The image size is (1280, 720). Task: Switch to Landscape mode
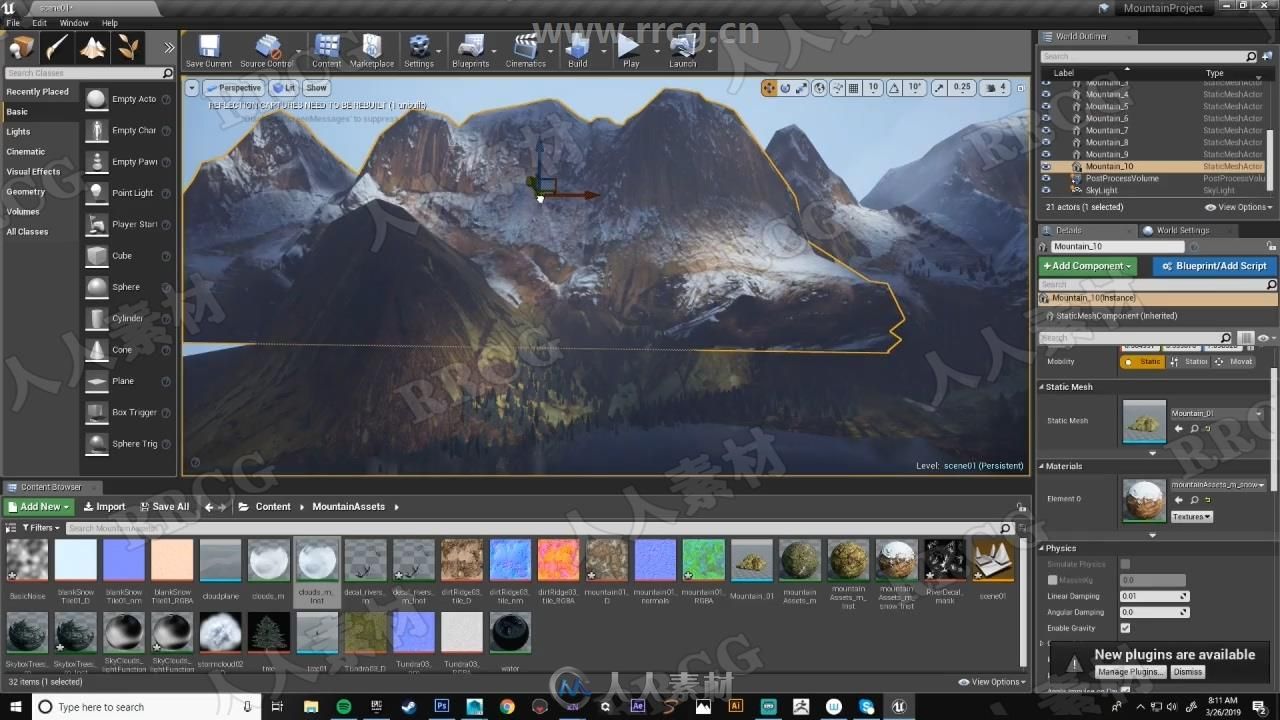click(93, 47)
